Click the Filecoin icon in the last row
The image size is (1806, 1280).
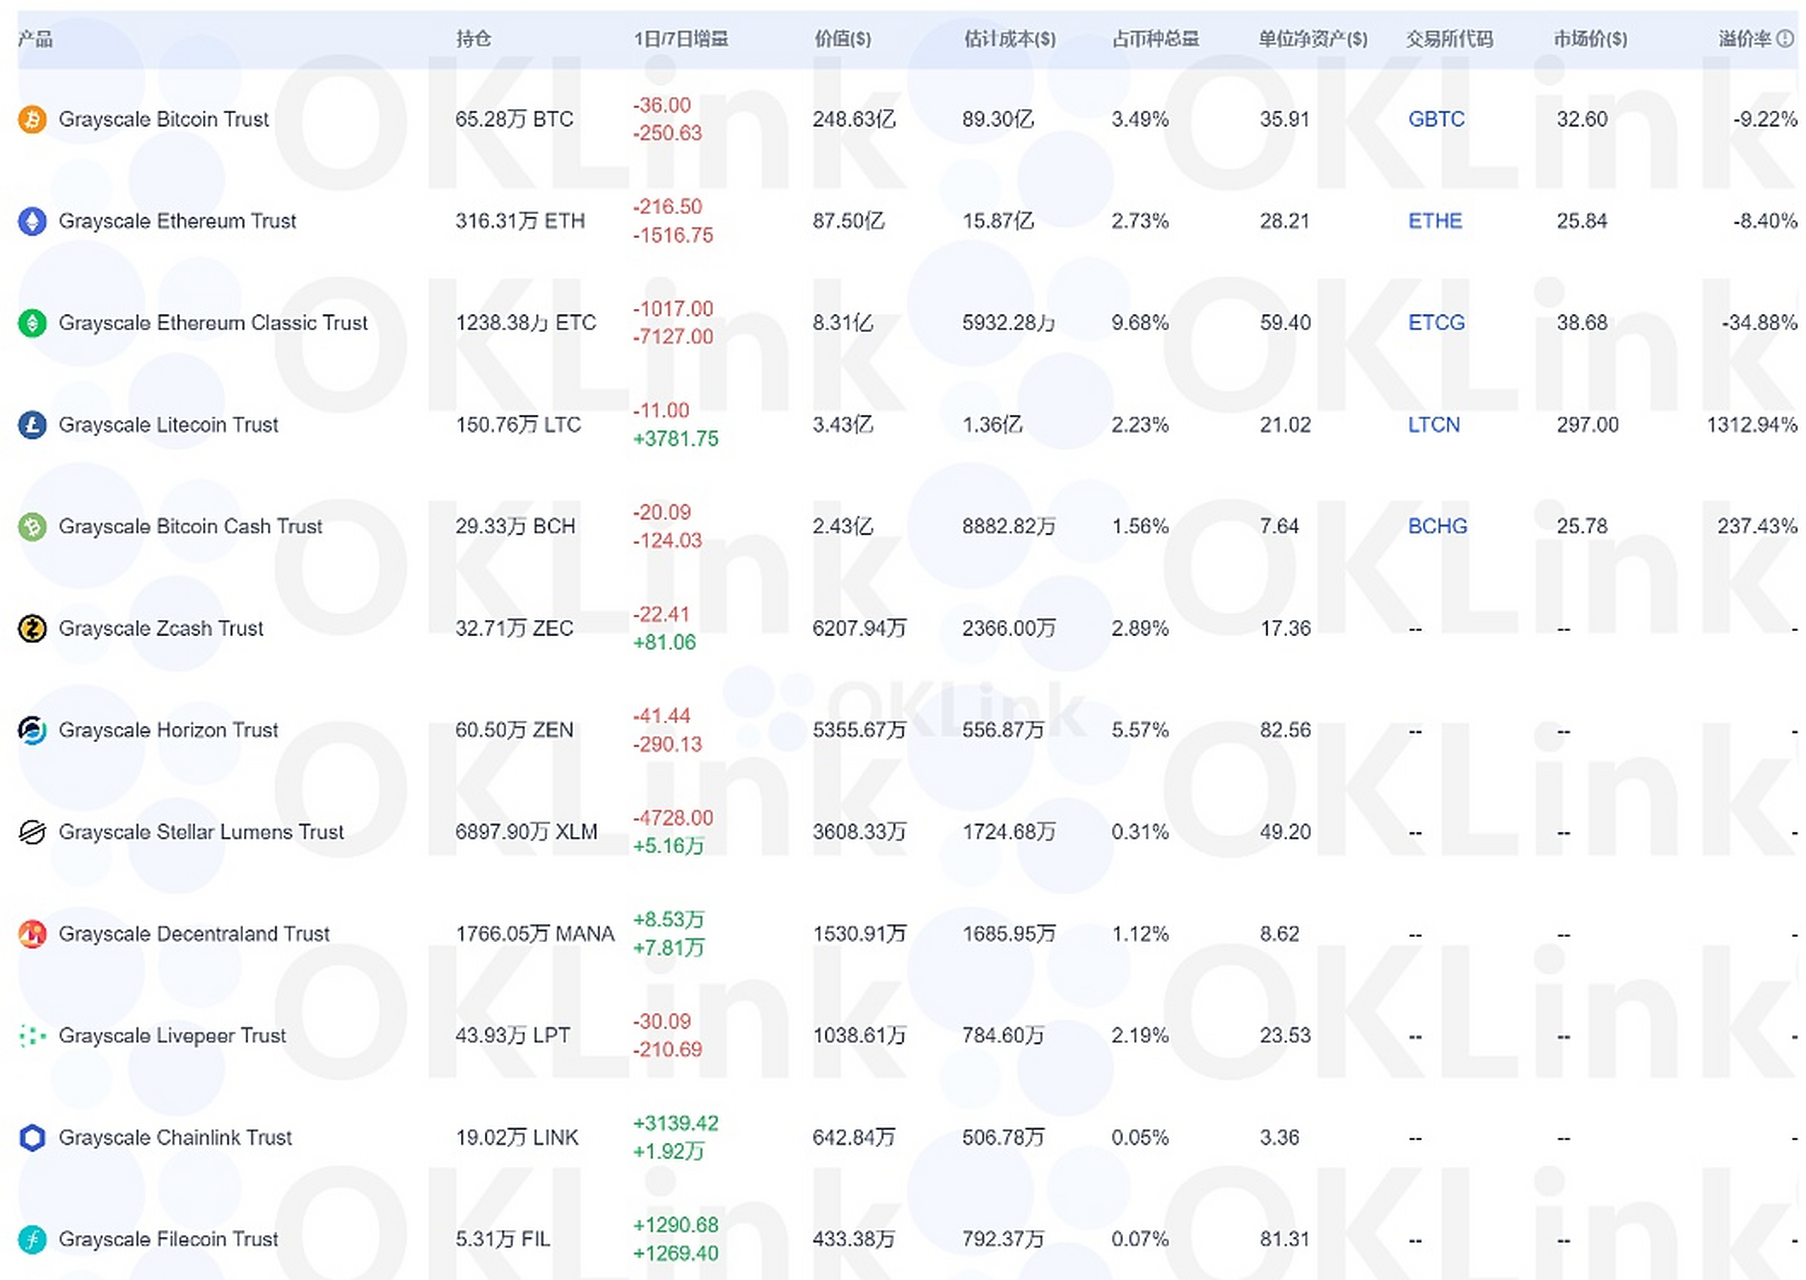tap(32, 1240)
